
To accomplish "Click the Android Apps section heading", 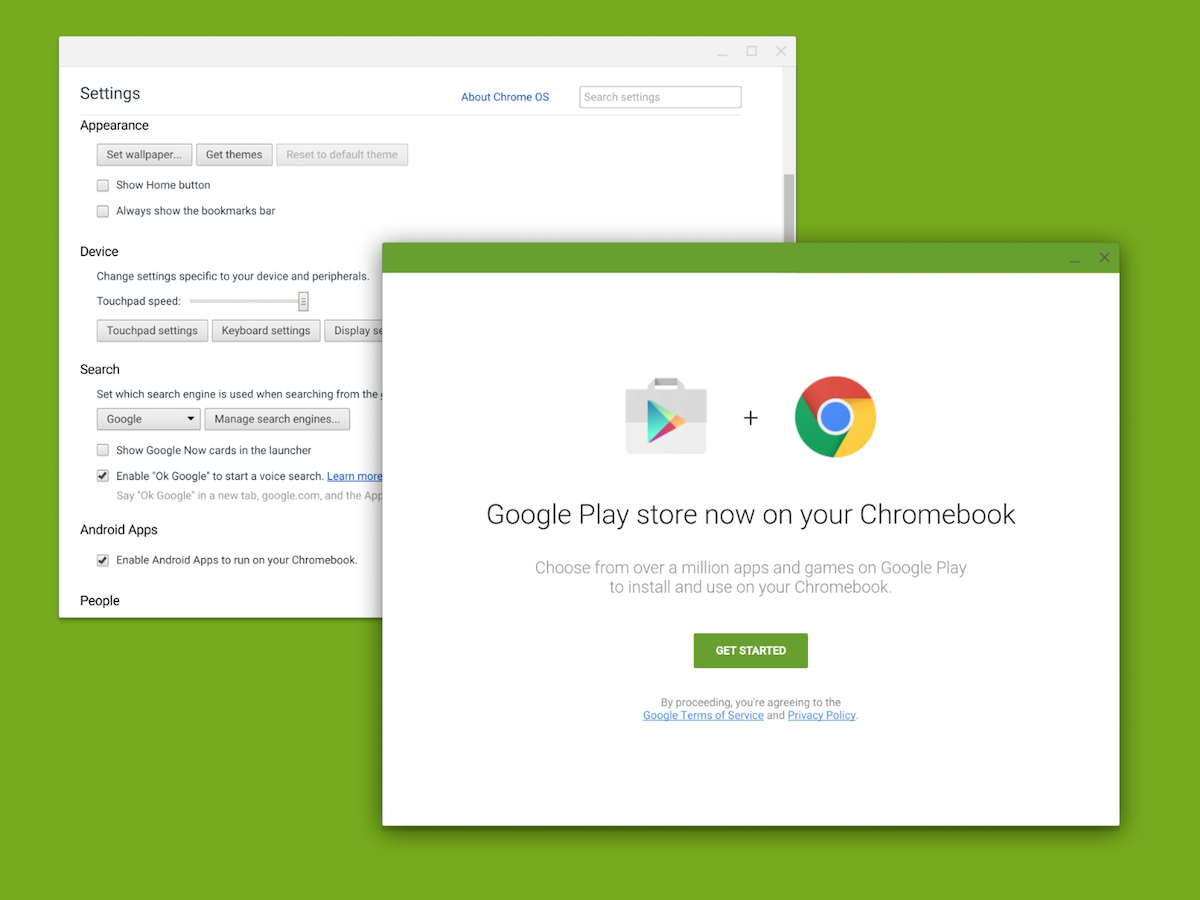I will [x=119, y=529].
